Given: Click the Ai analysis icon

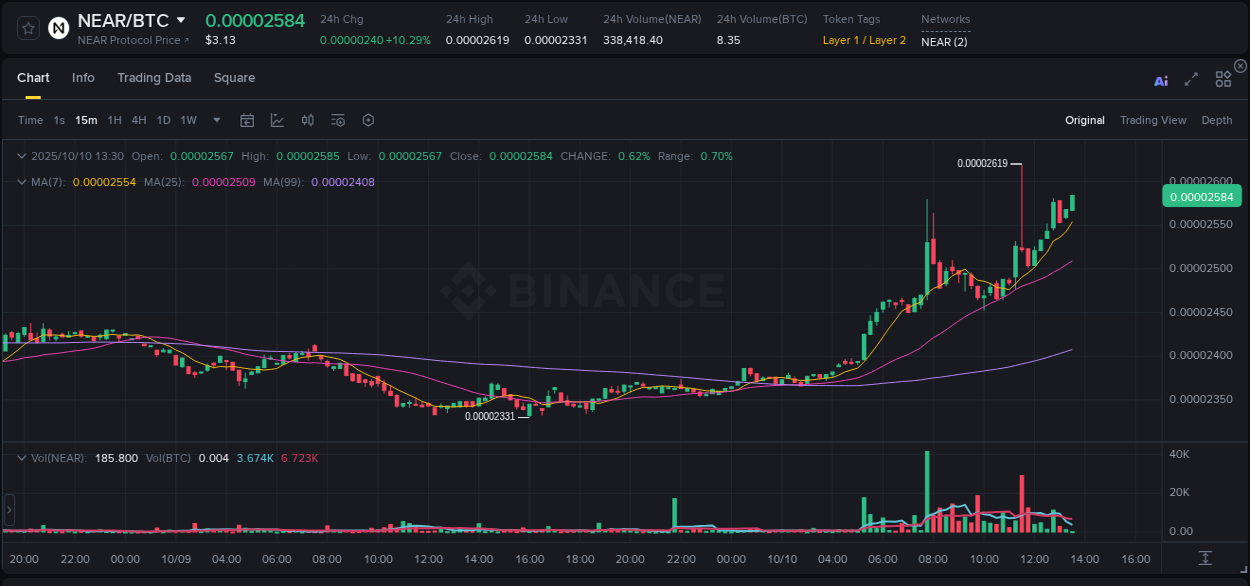Looking at the screenshot, I should [1160, 80].
